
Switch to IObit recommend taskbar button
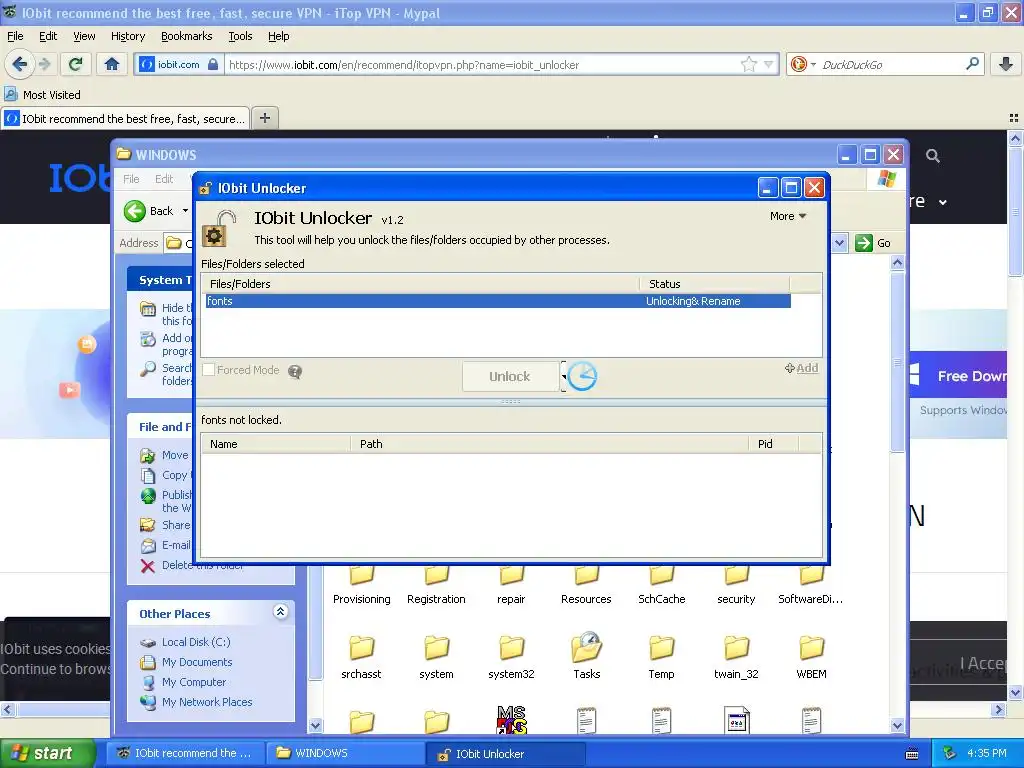(x=185, y=753)
